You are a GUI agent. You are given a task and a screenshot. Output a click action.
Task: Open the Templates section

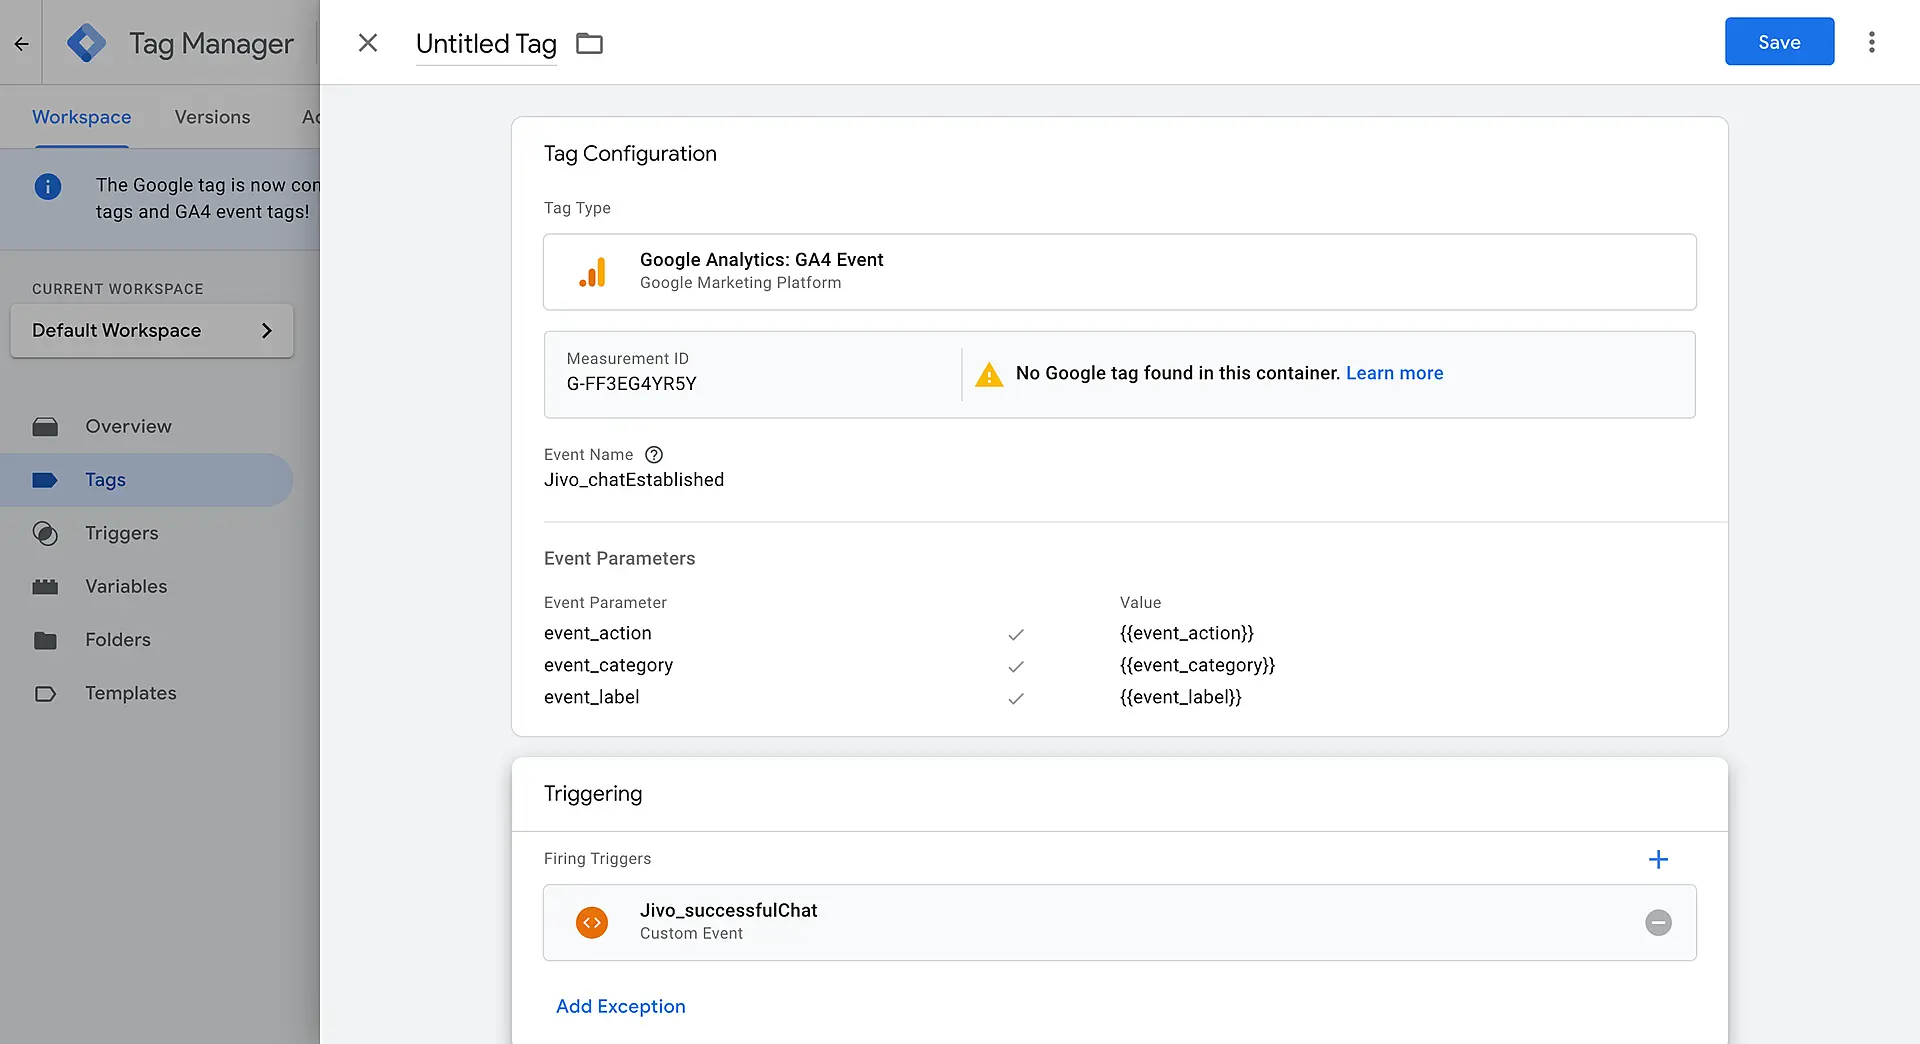pos(130,693)
